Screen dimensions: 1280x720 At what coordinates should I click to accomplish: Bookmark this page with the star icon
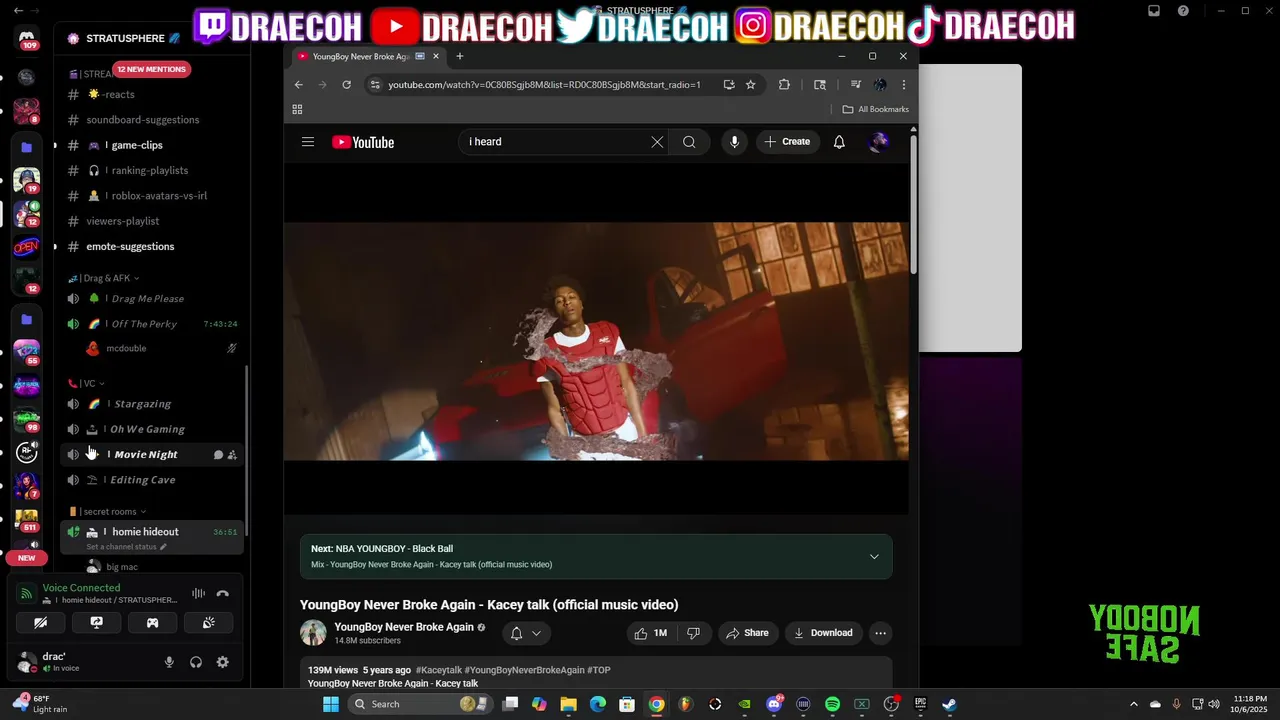pyautogui.click(x=751, y=85)
